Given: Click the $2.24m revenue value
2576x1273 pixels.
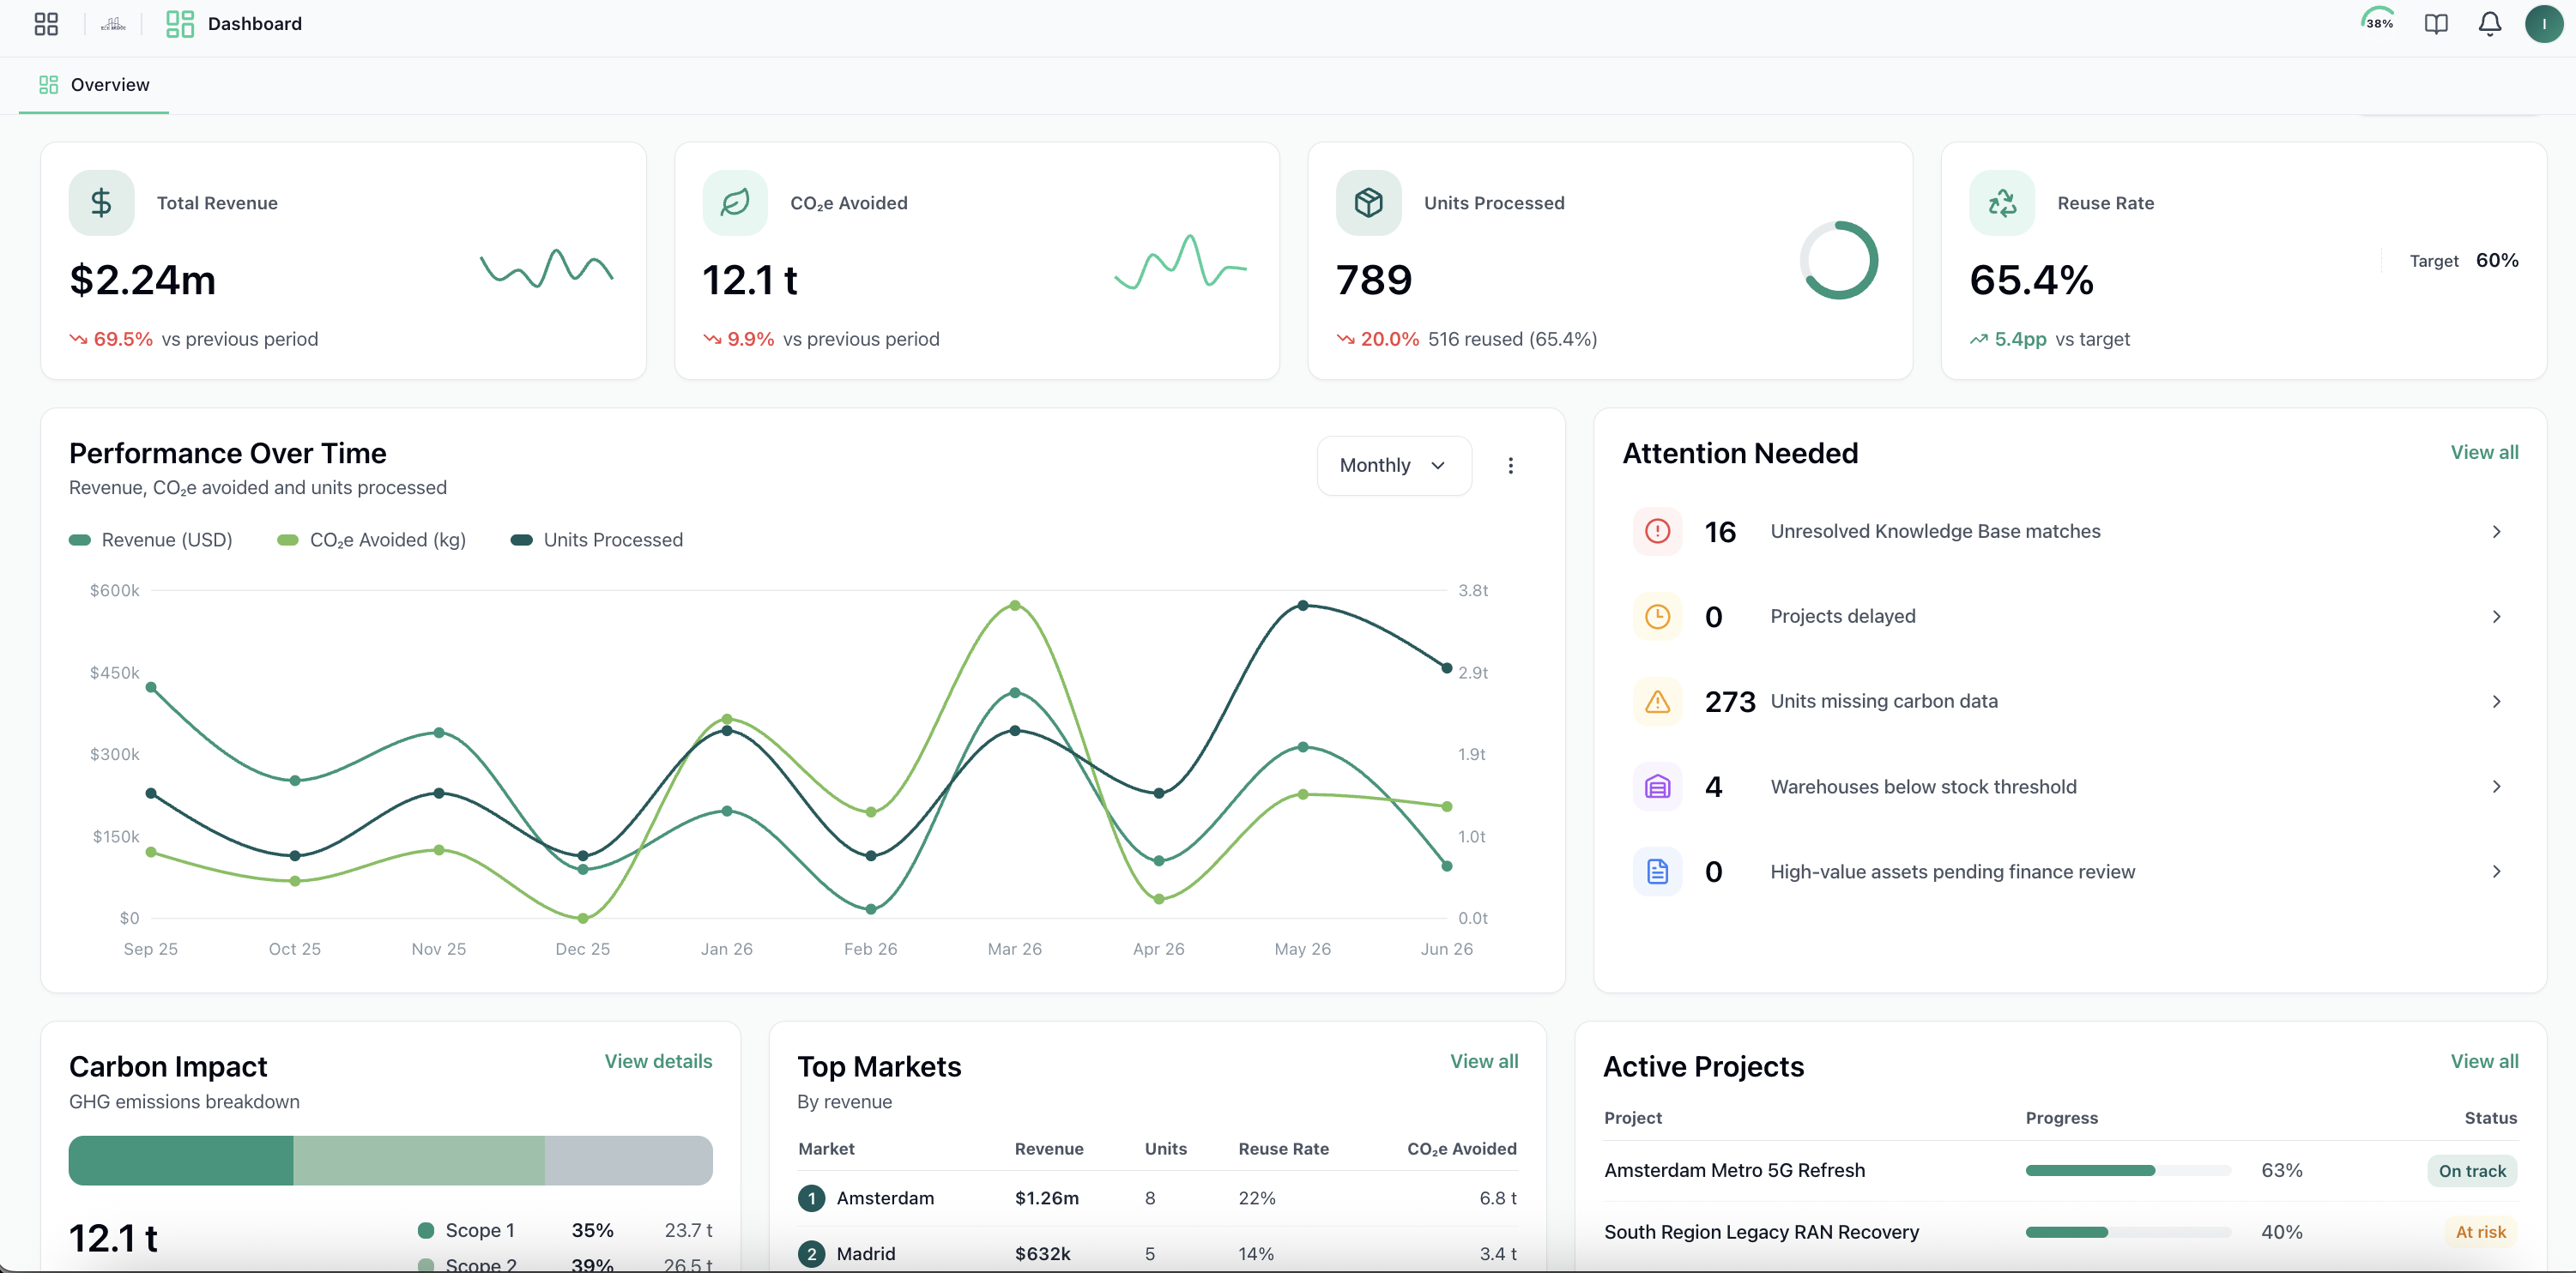Looking at the screenshot, I should click(142, 280).
